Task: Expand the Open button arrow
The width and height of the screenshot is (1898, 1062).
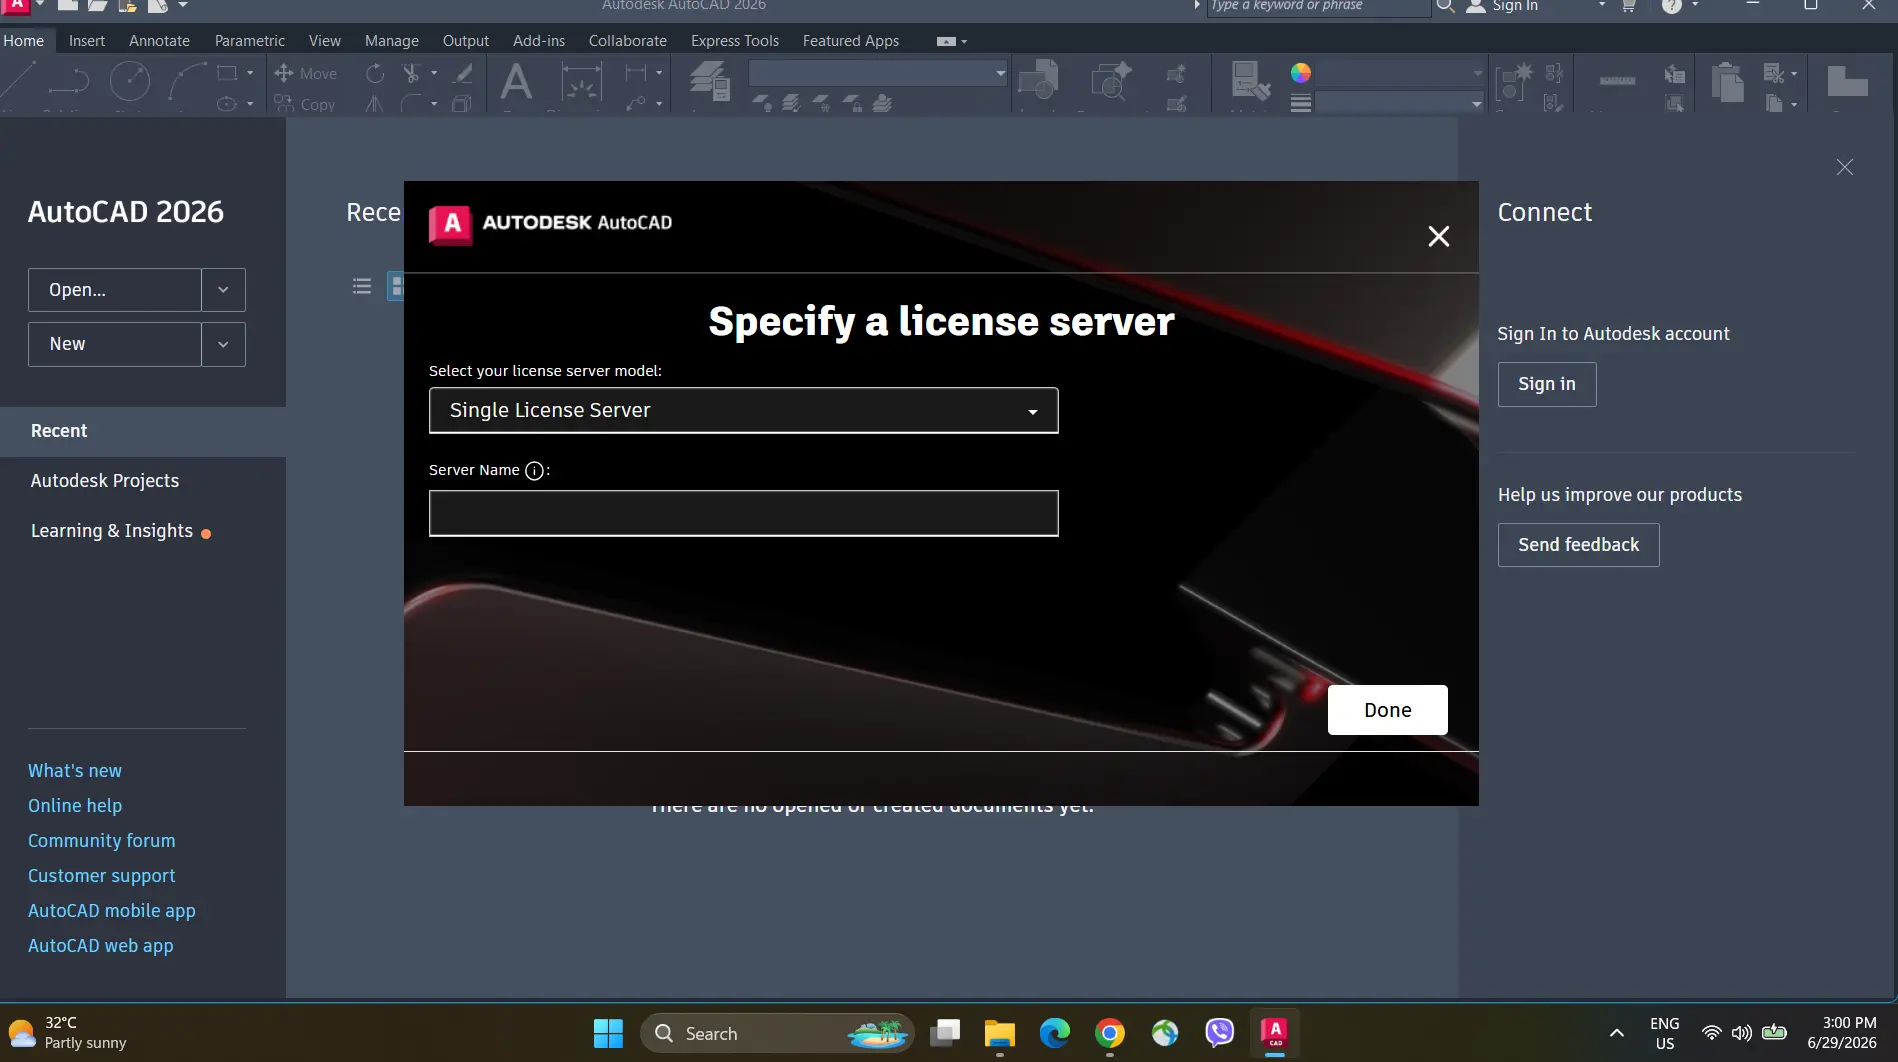Action: coord(223,290)
